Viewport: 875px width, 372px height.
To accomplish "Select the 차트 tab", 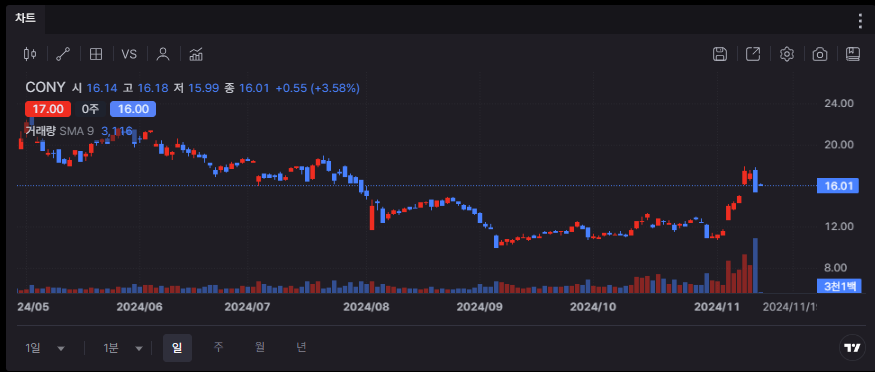I will tap(26, 18).
